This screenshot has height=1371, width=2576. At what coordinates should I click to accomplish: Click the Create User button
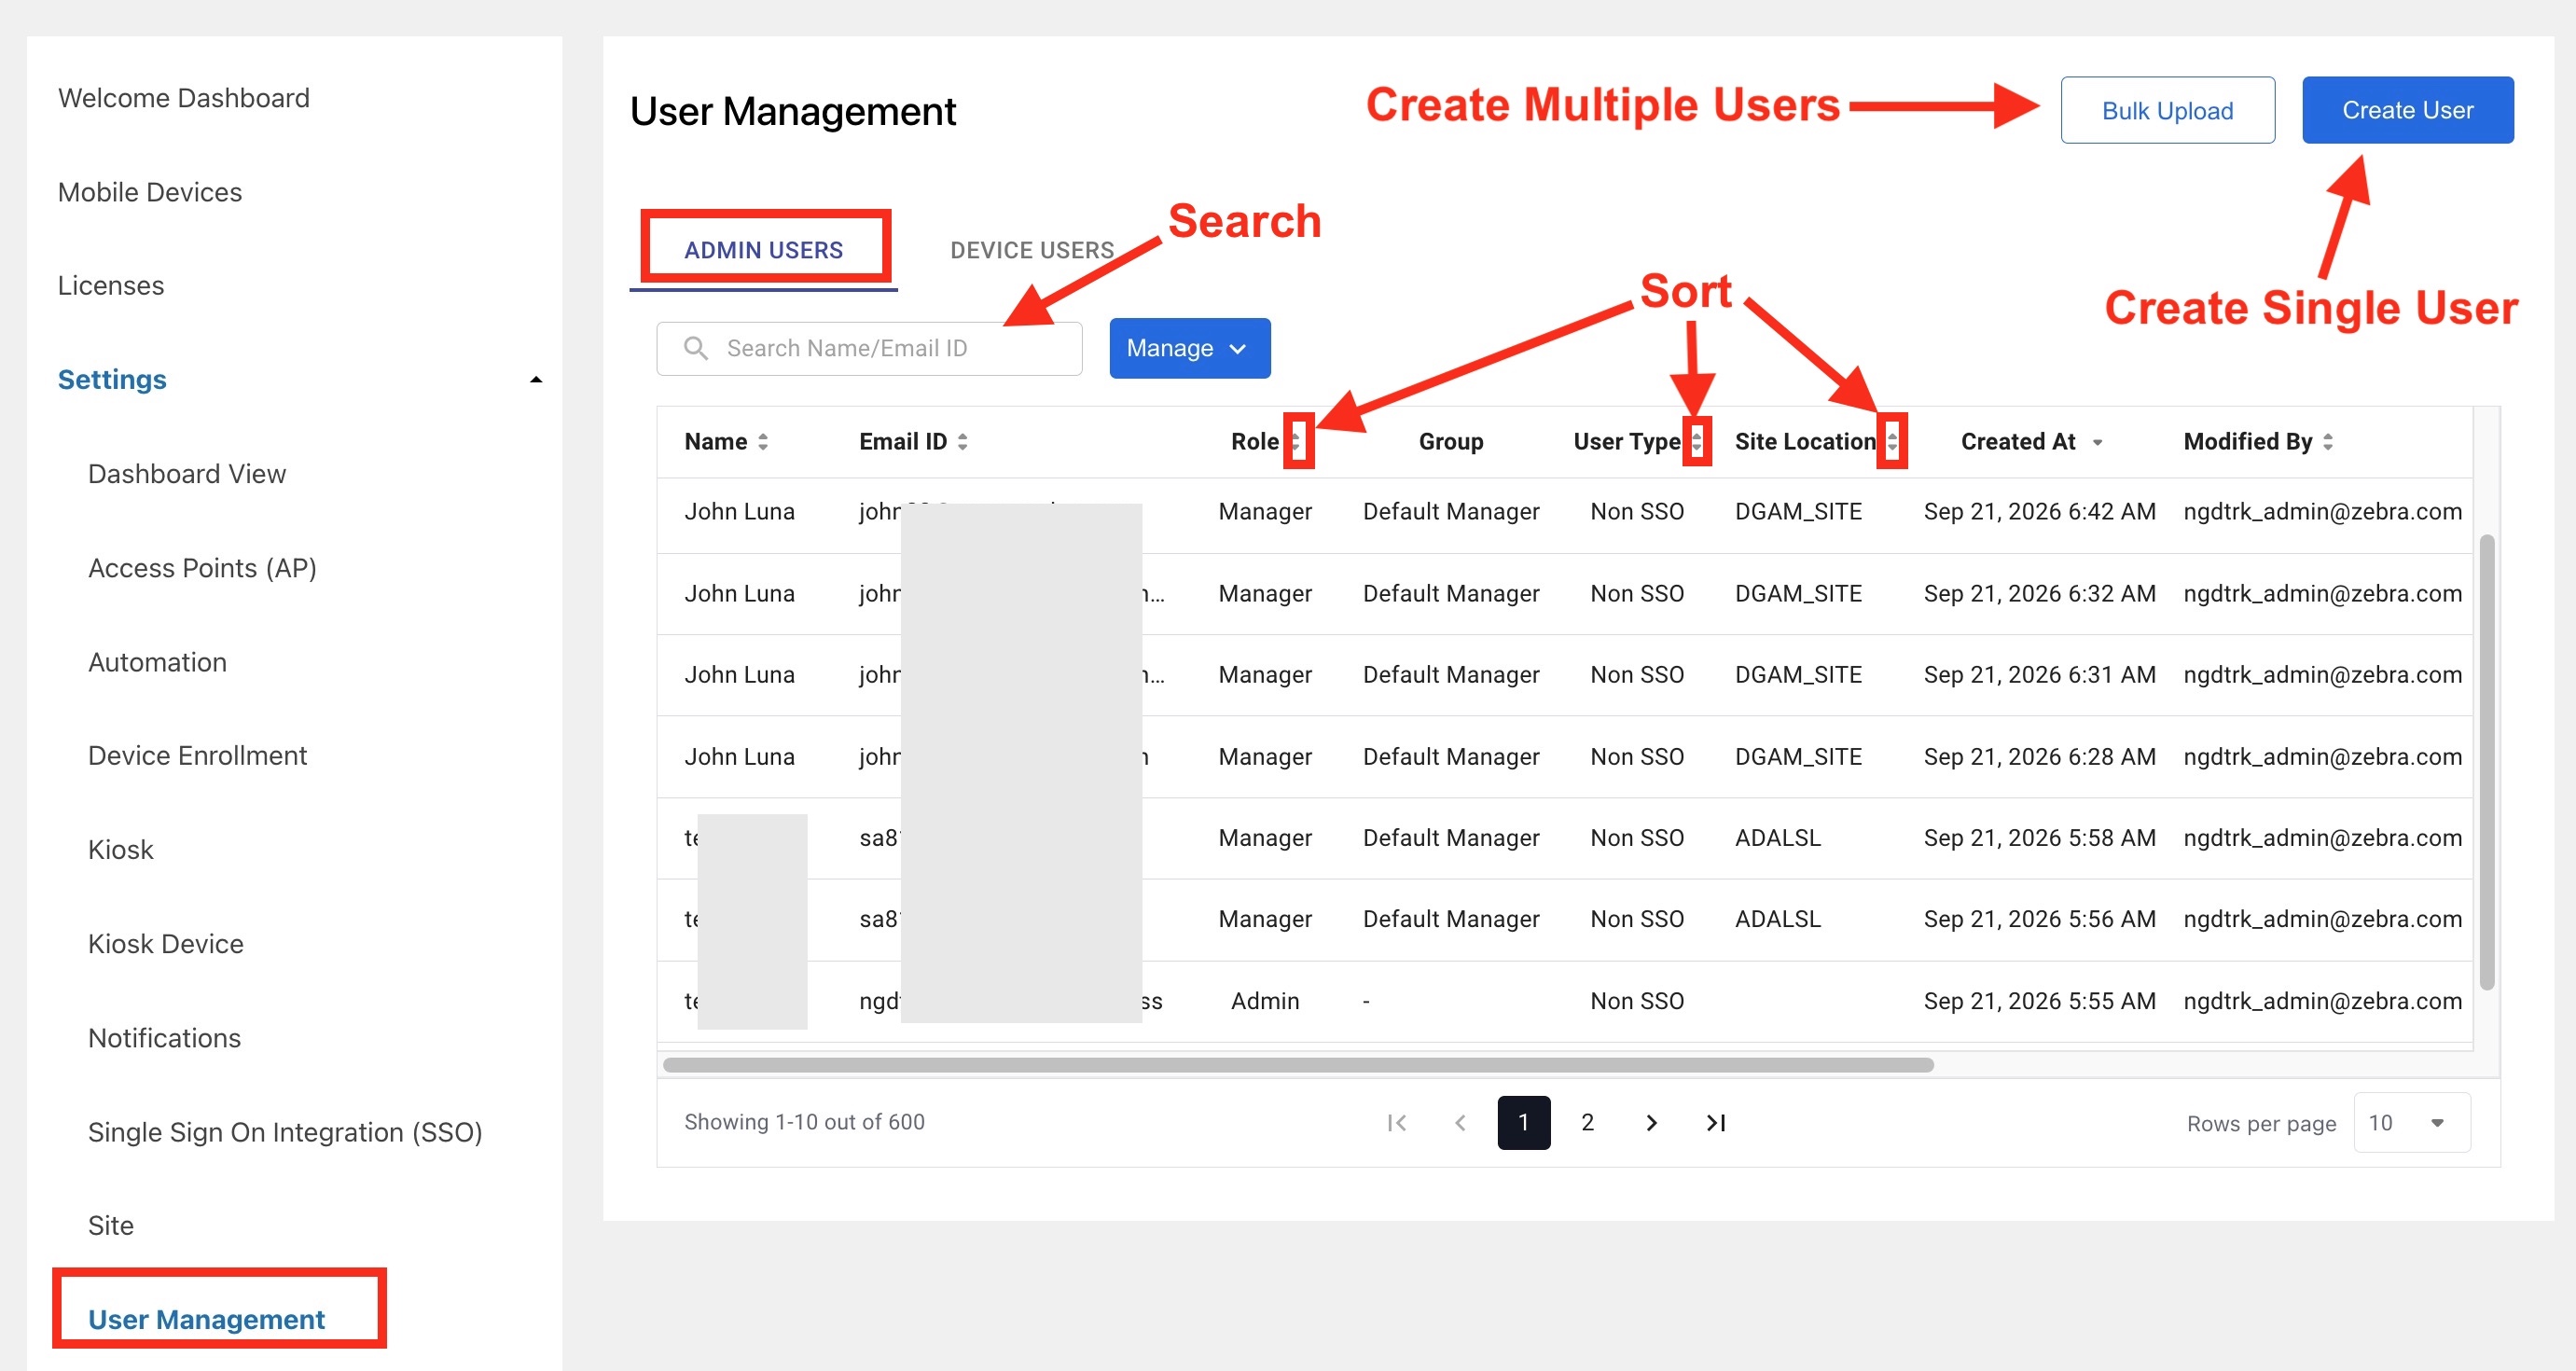tap(2407, 110)
